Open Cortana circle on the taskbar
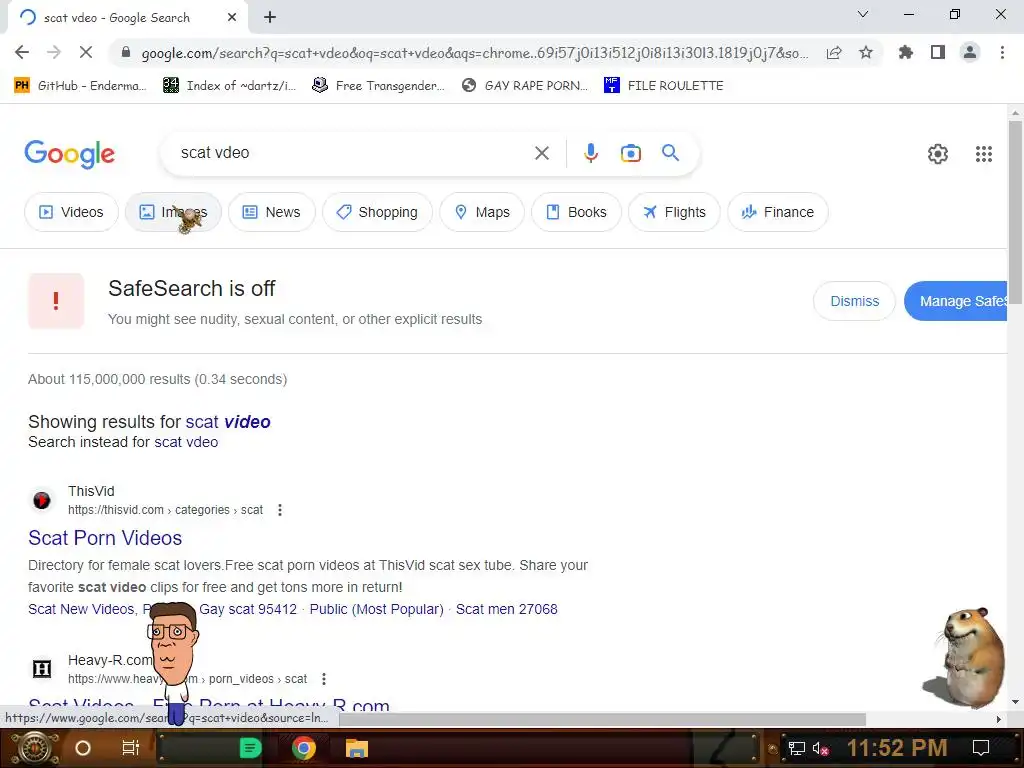The width and height of the screenshot is (1024, 768). point(83,748)
